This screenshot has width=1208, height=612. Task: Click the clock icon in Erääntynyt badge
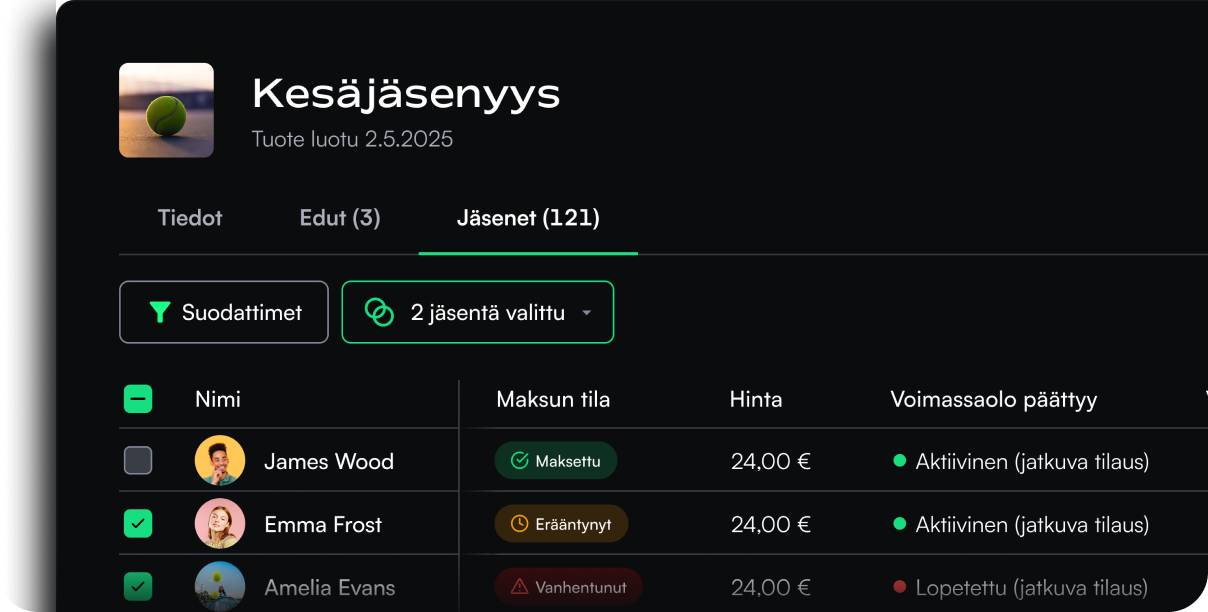(x=519, y=524)
